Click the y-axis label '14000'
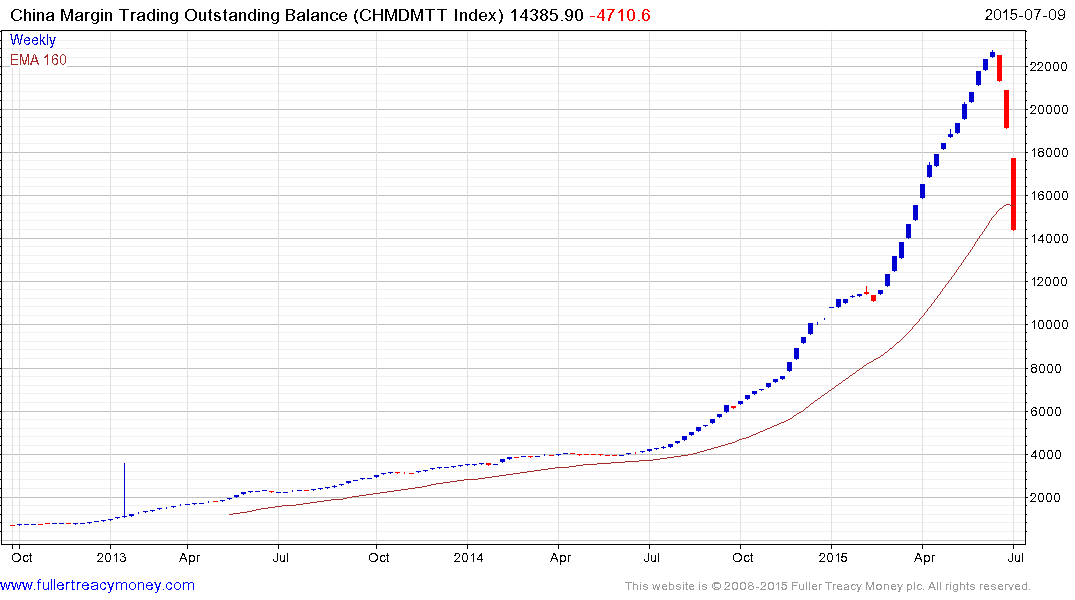Viewport: 1075px width, 600px height. click(x=1048, y=239)
